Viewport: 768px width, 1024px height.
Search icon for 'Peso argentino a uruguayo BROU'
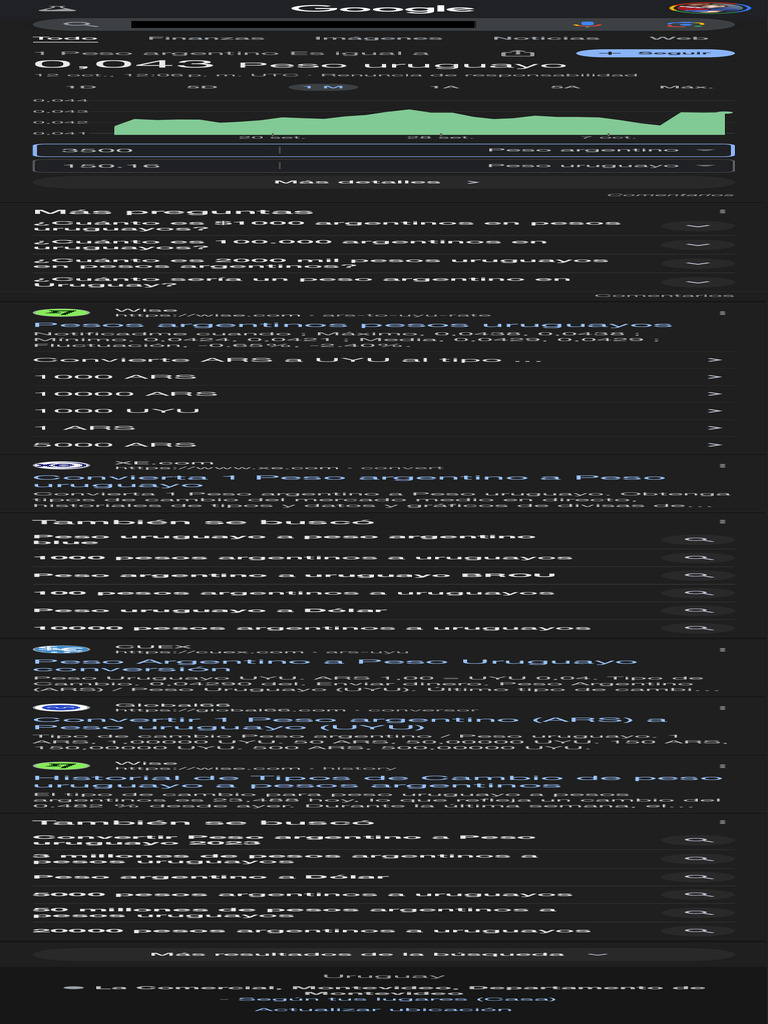tap(698, 575)
